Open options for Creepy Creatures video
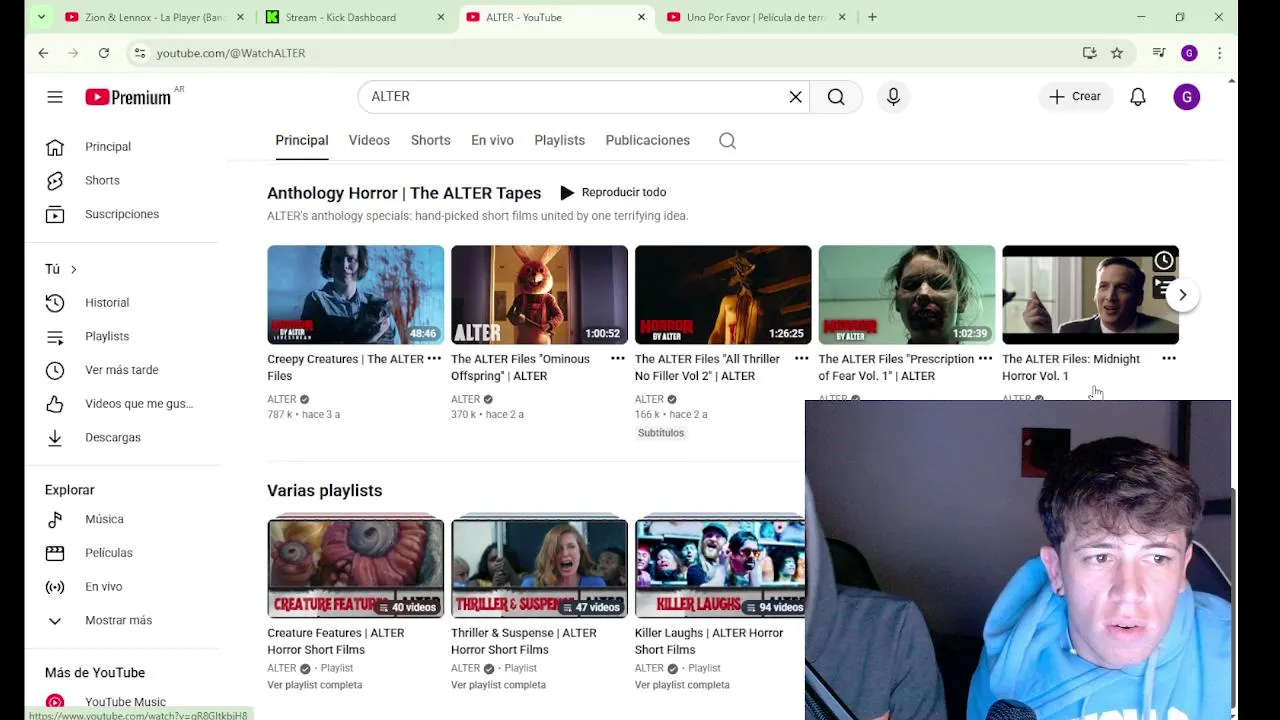The height and width of the screenshot is (720, 1280). (434, 359)
